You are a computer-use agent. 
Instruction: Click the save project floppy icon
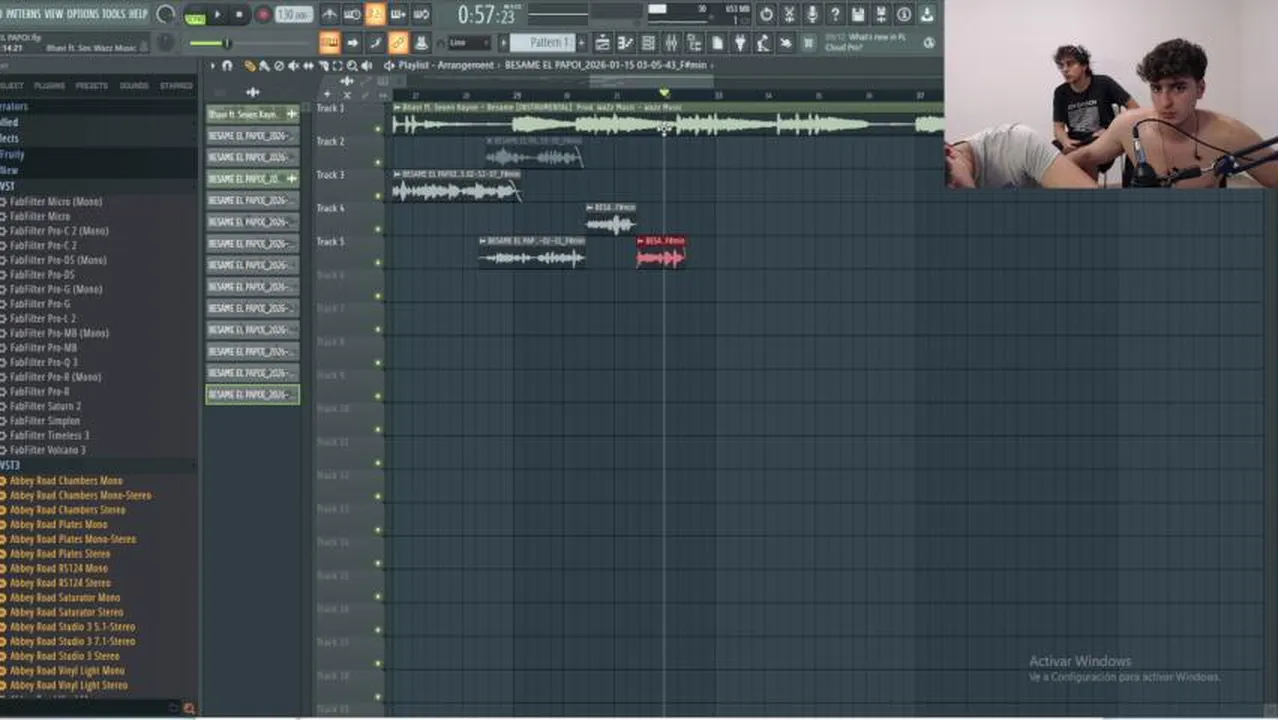[858, 14]
